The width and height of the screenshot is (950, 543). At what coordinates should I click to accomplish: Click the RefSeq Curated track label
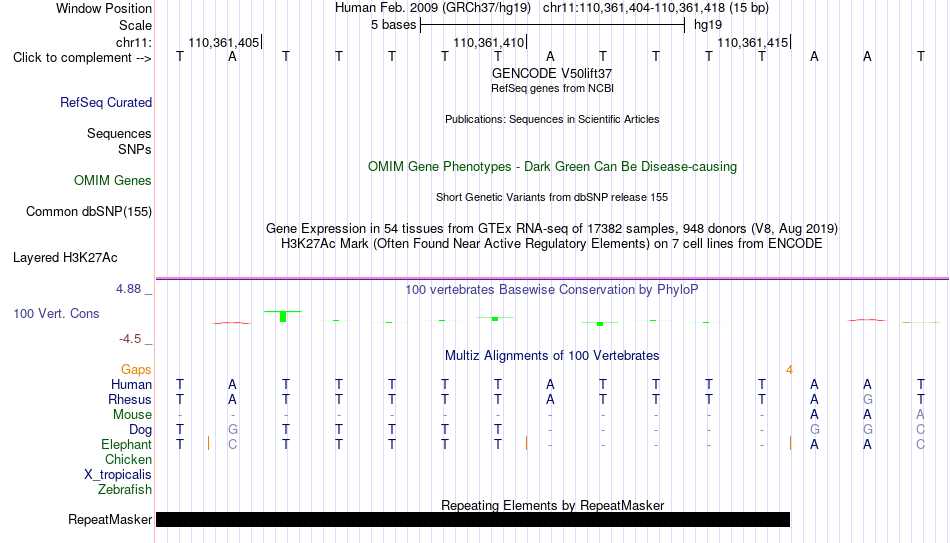pos(106,102)
